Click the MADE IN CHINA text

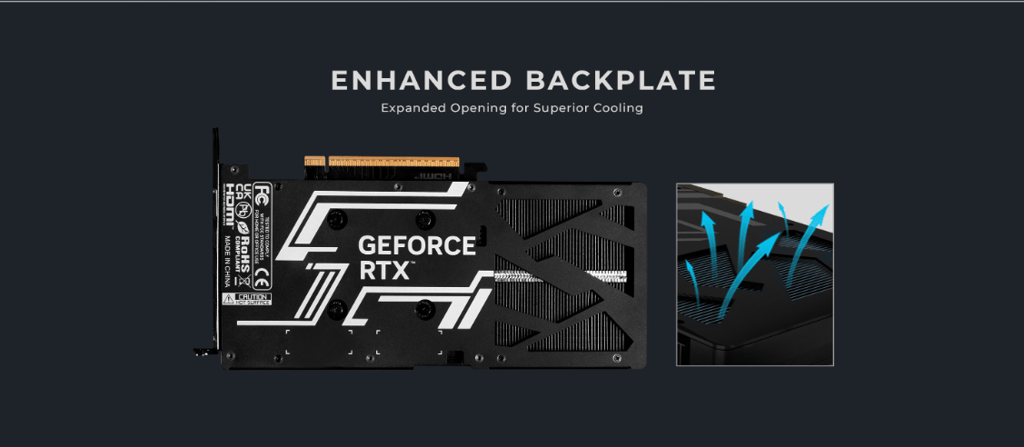click(228, 261)
